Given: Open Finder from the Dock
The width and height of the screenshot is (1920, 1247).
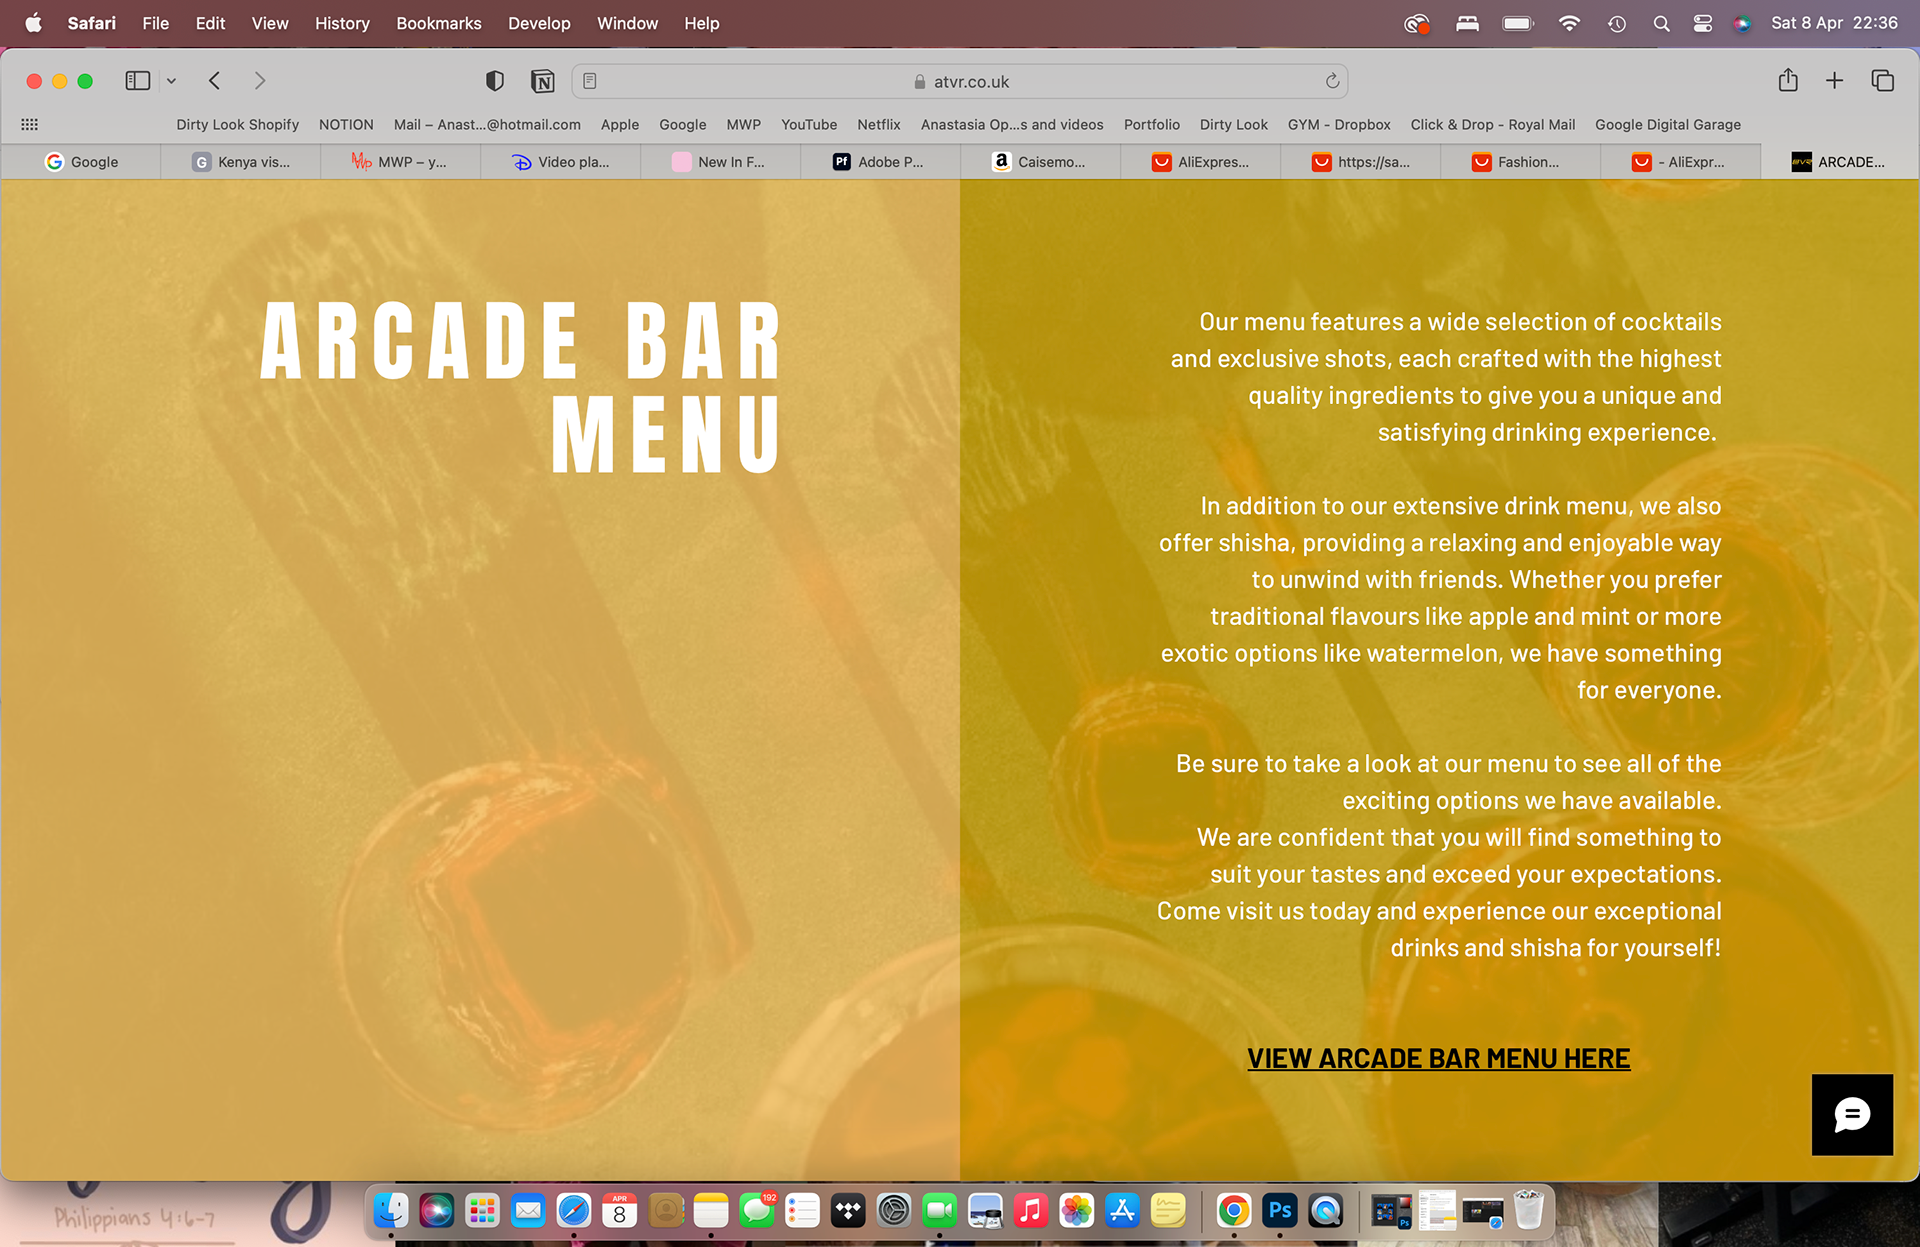Looking at the screenshot, I should (x=390, y=1211).
